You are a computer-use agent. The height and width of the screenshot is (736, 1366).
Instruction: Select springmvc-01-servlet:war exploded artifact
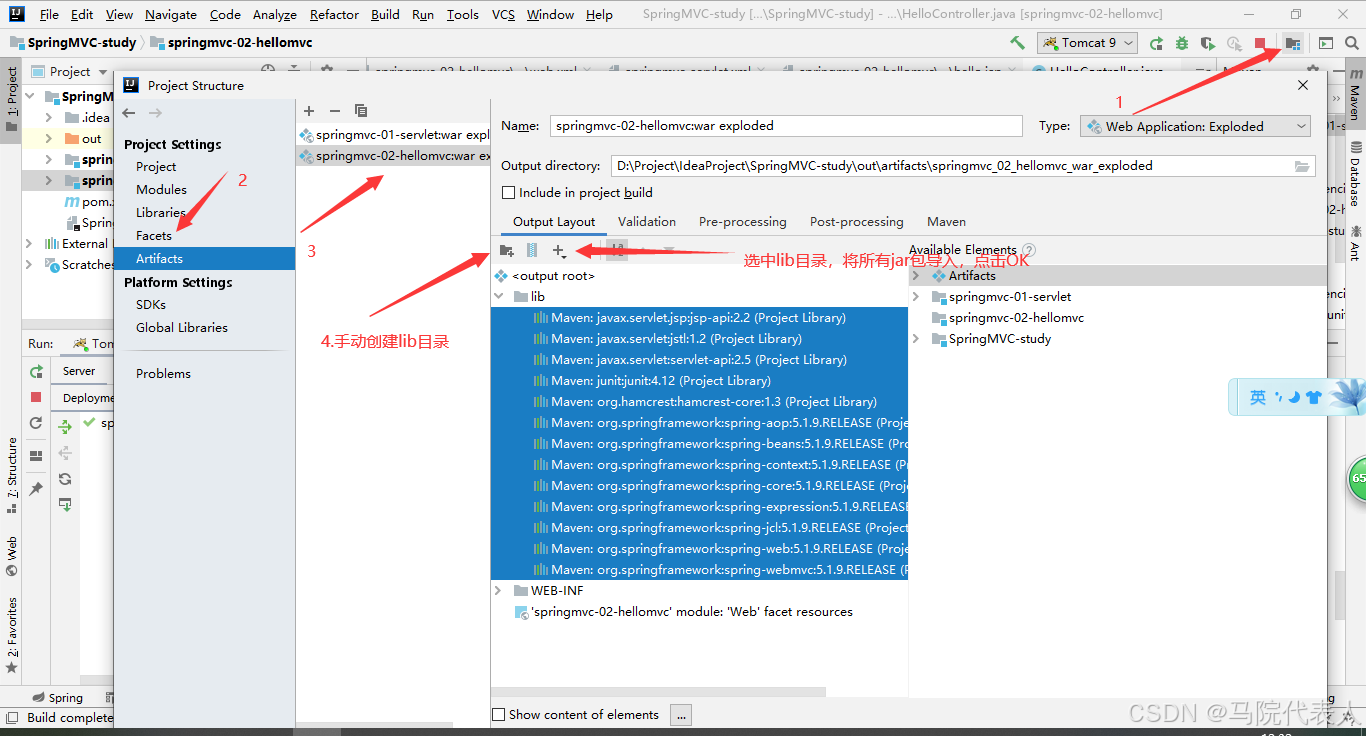(x=395, y=135)
